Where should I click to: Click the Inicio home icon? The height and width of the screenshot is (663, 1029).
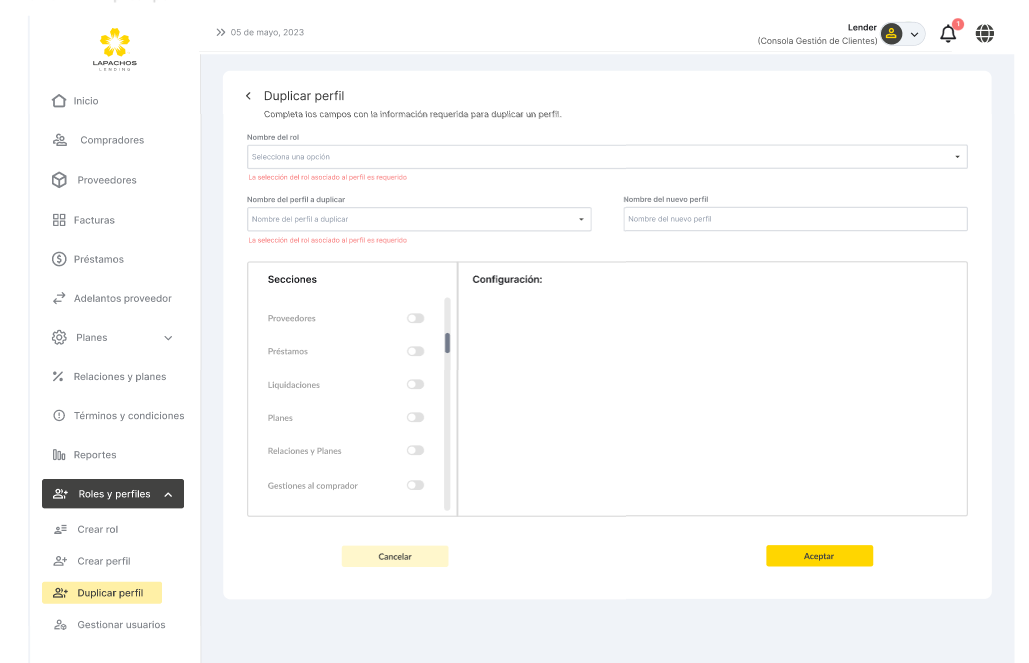[x=59, y=101]
